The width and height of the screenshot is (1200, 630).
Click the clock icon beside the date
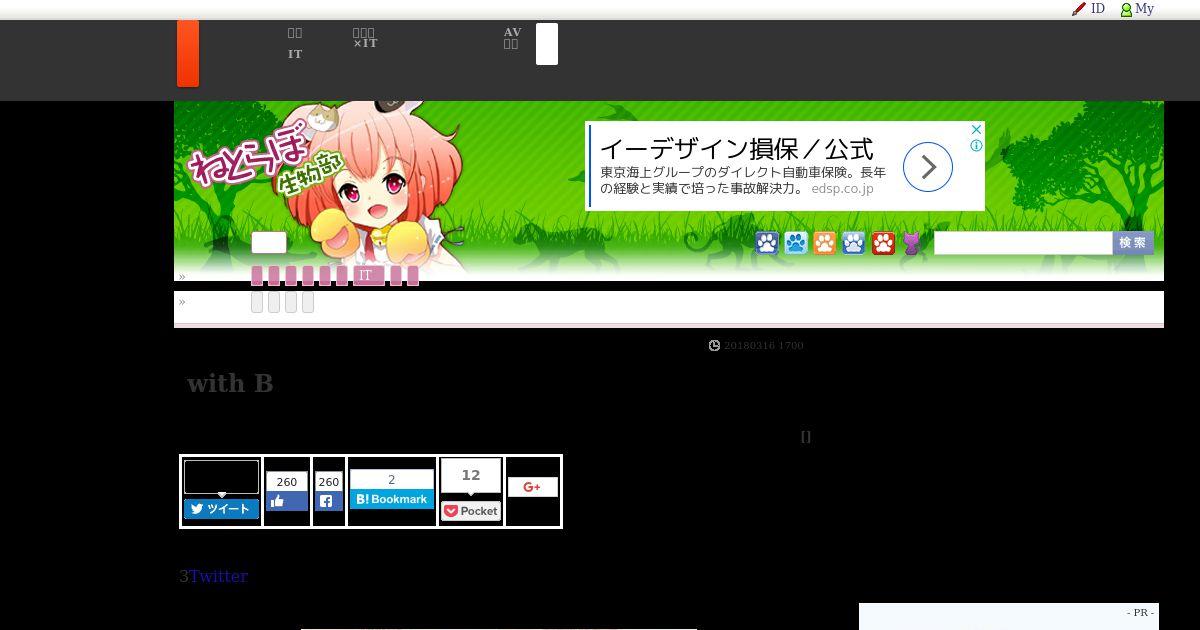tap(714, 346)
